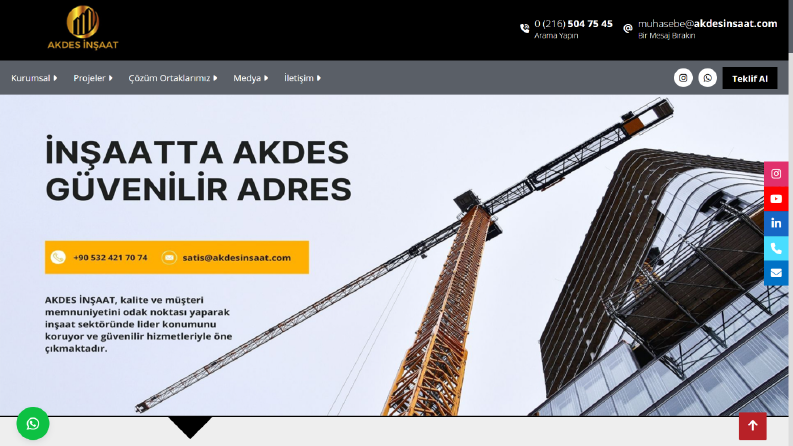793x446 pixels.
Task: Click the Teklif Al button
Action: point(750,78)
